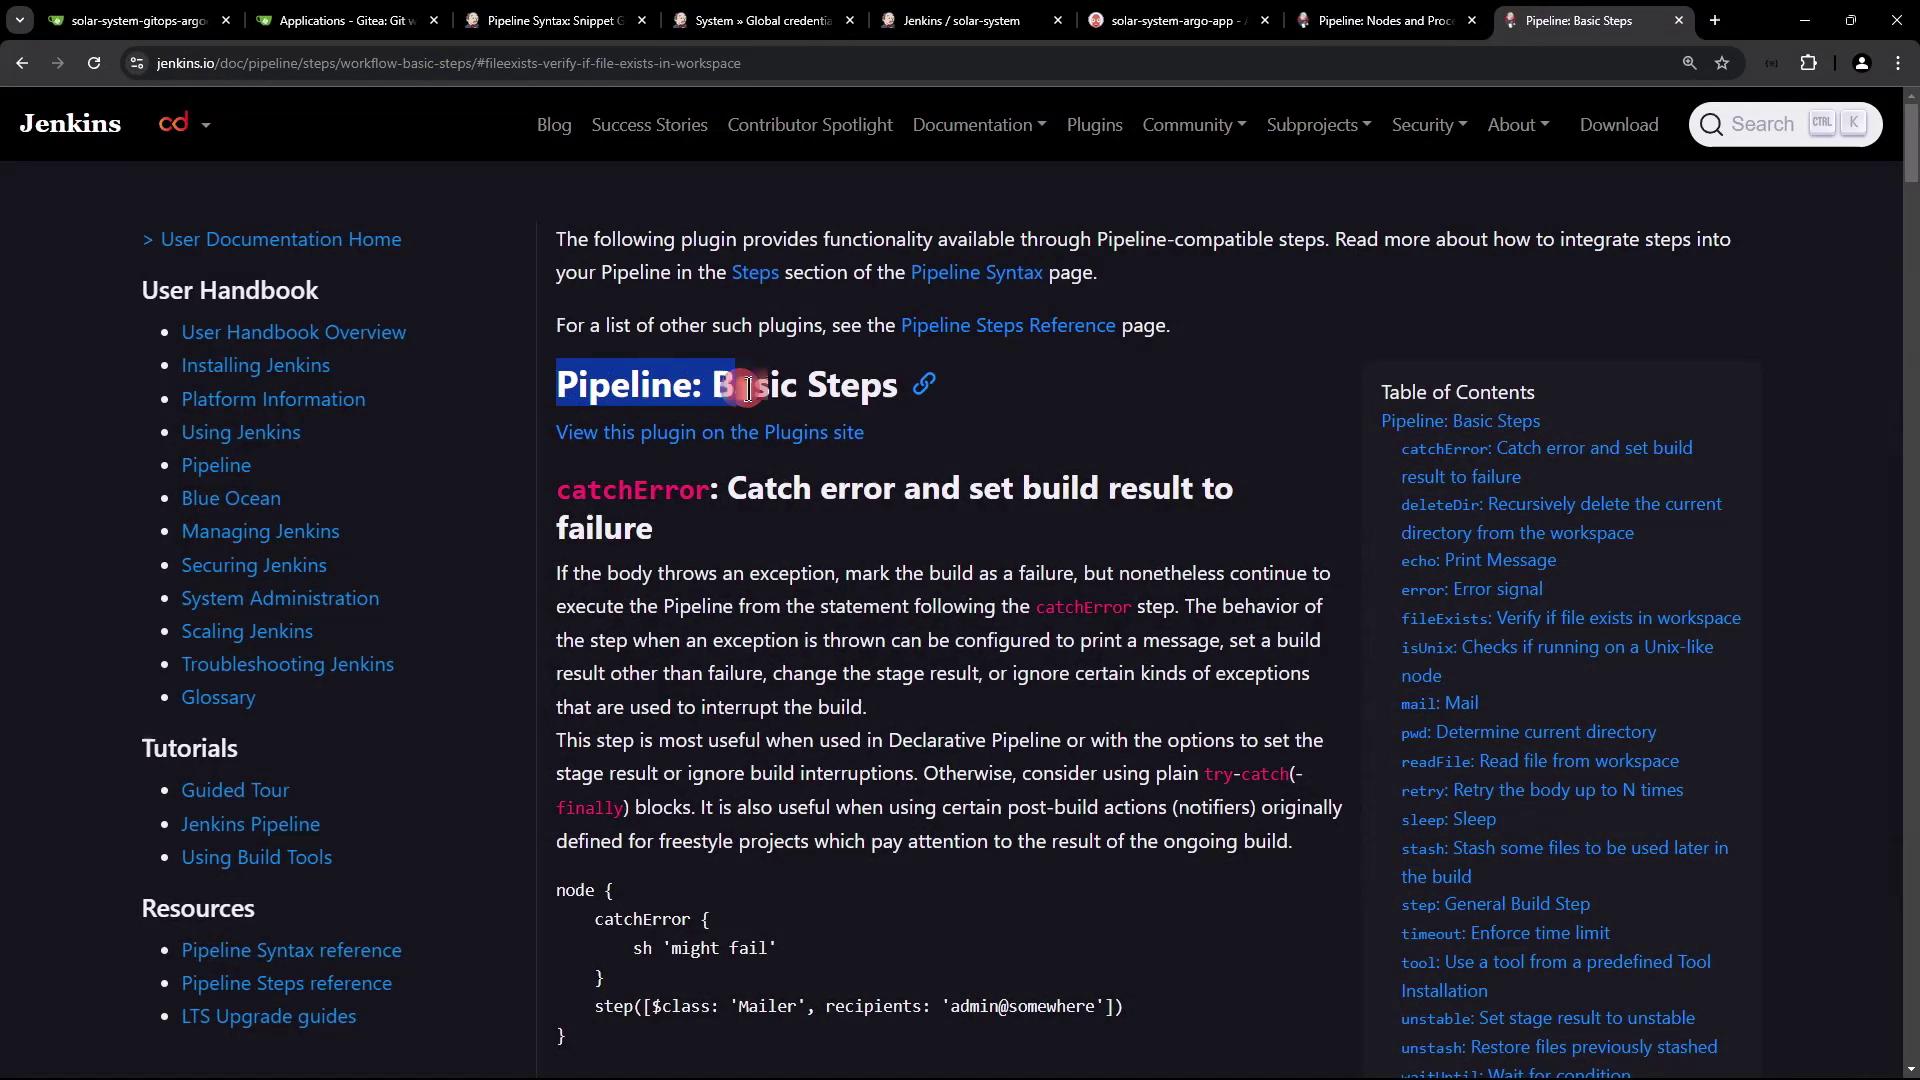Click the browser address bar URL

click(x=449, y=63)
